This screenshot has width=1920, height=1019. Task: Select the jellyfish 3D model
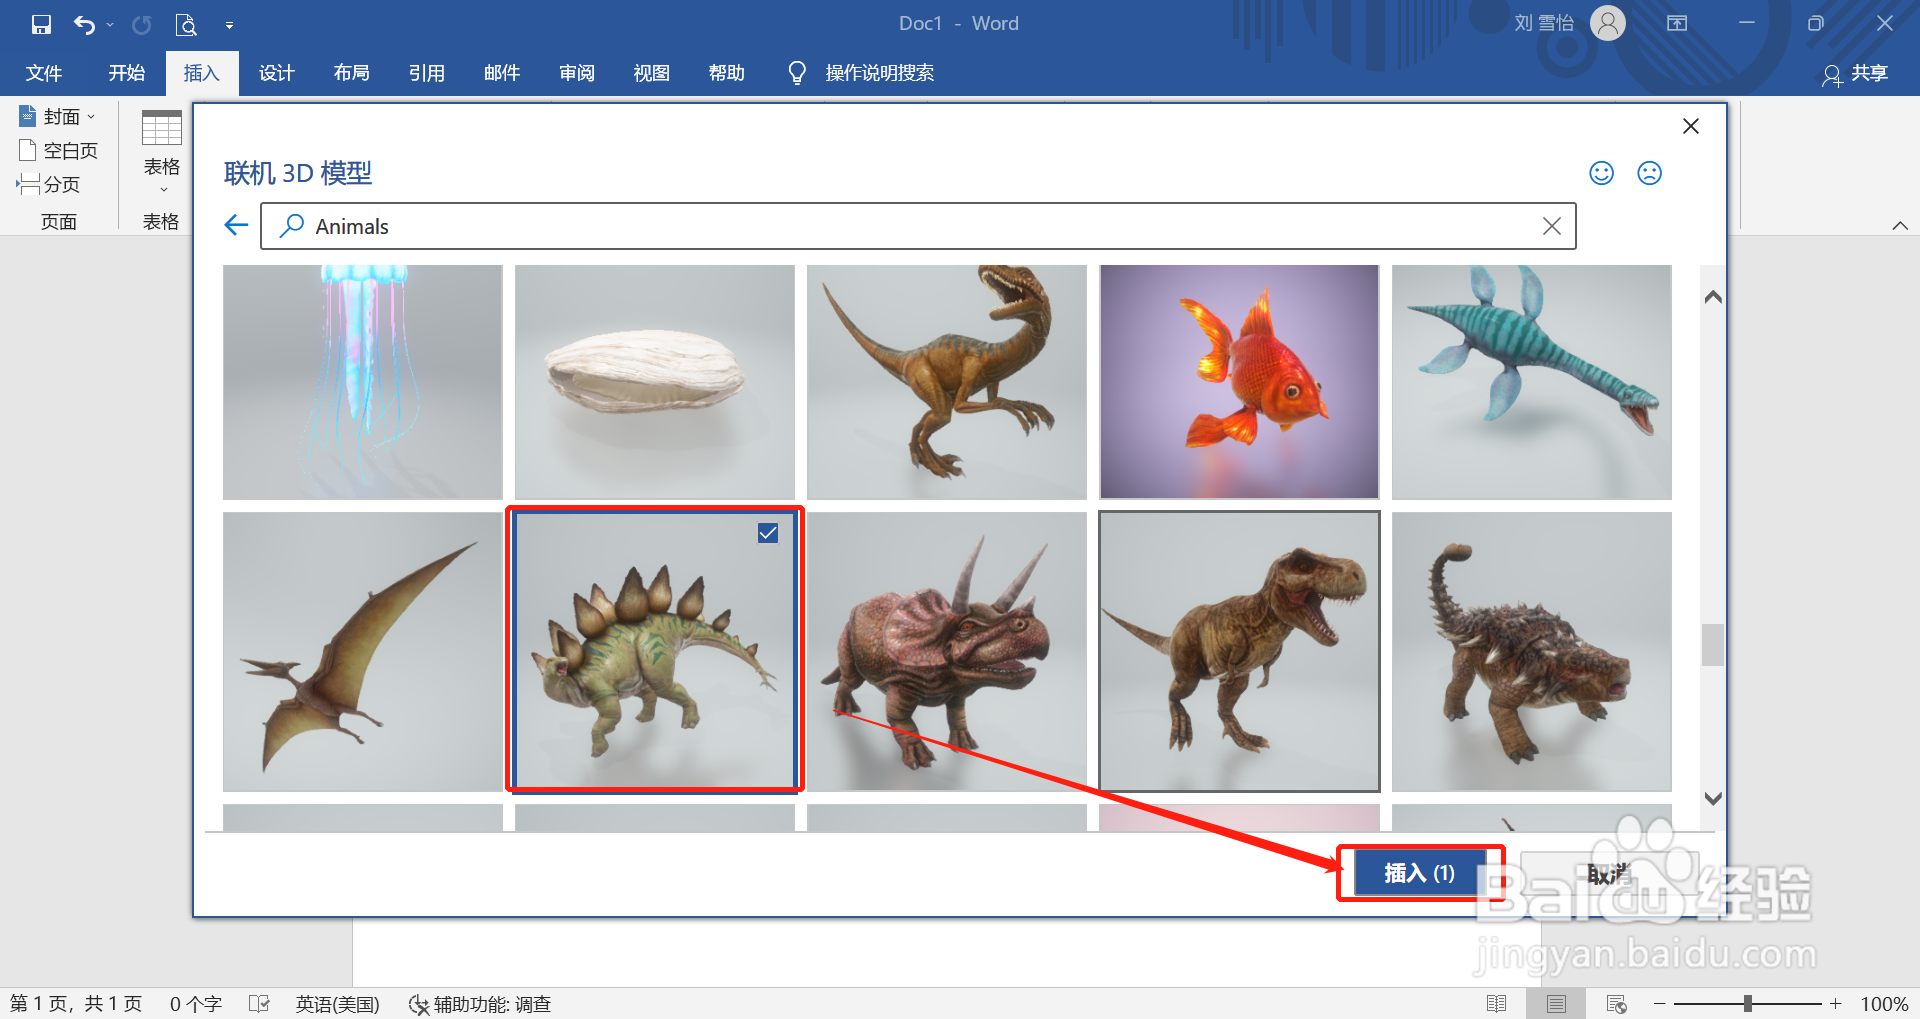pyautogui.click(x=363, y=382)
